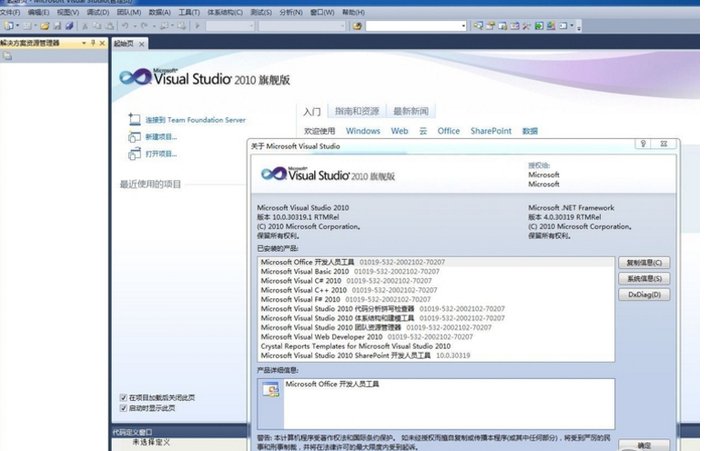705x451 pixels.
Task: Pin the 解决方案资源管理器 panel
Action: tap(93, 43)
